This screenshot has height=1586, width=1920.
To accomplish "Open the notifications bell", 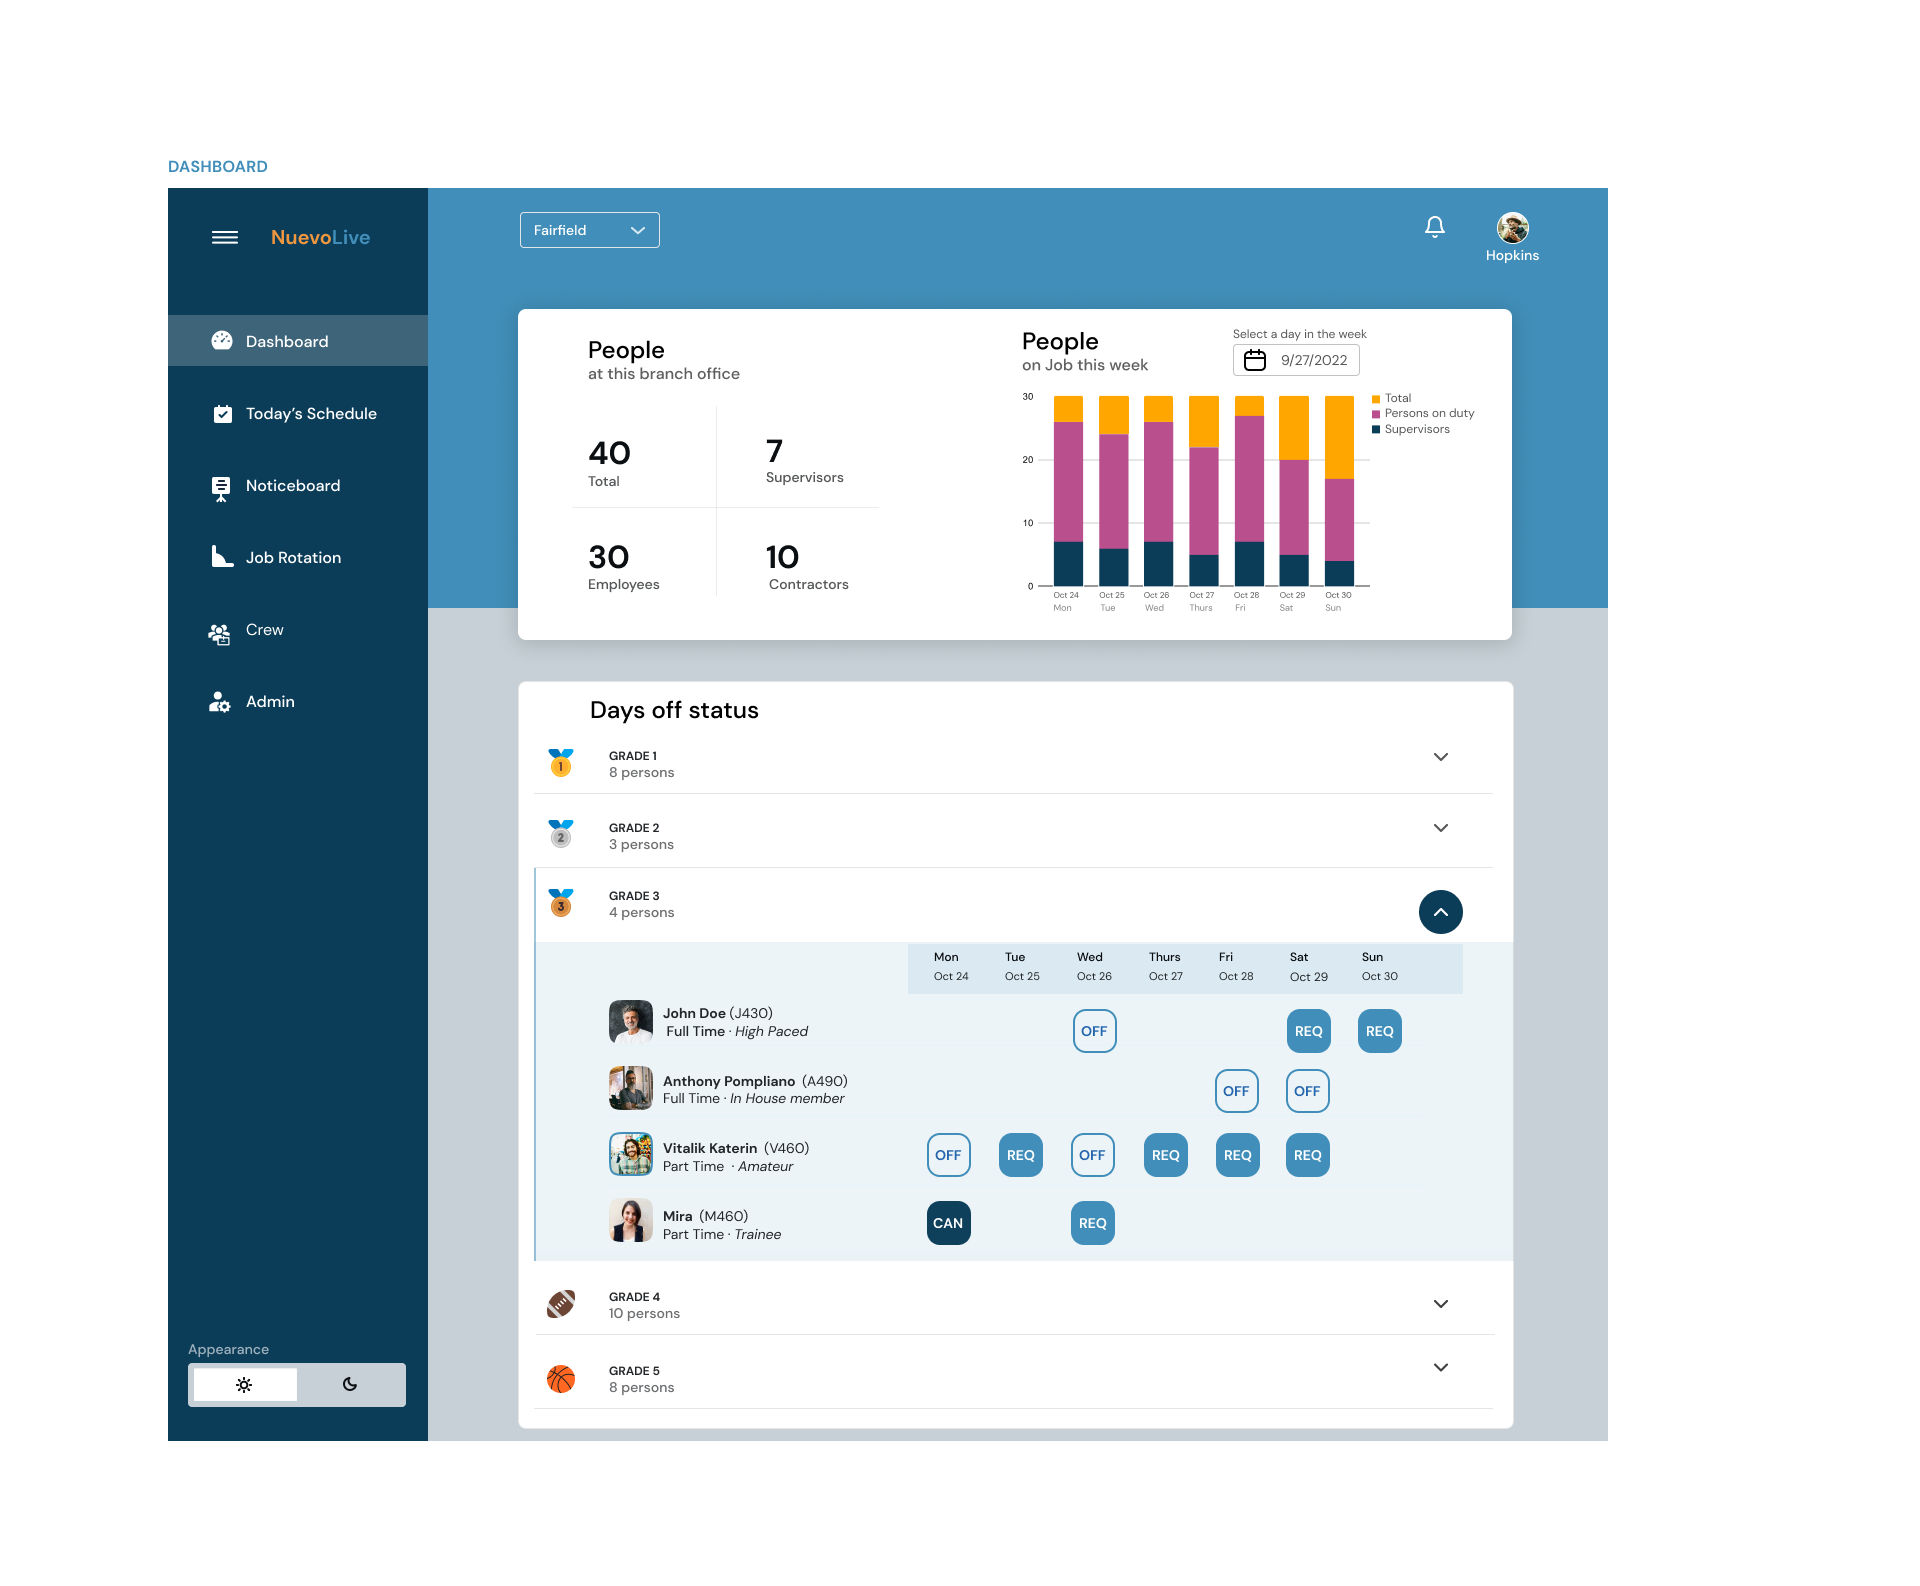I will pyautogui.click(x=1435, y=228).
